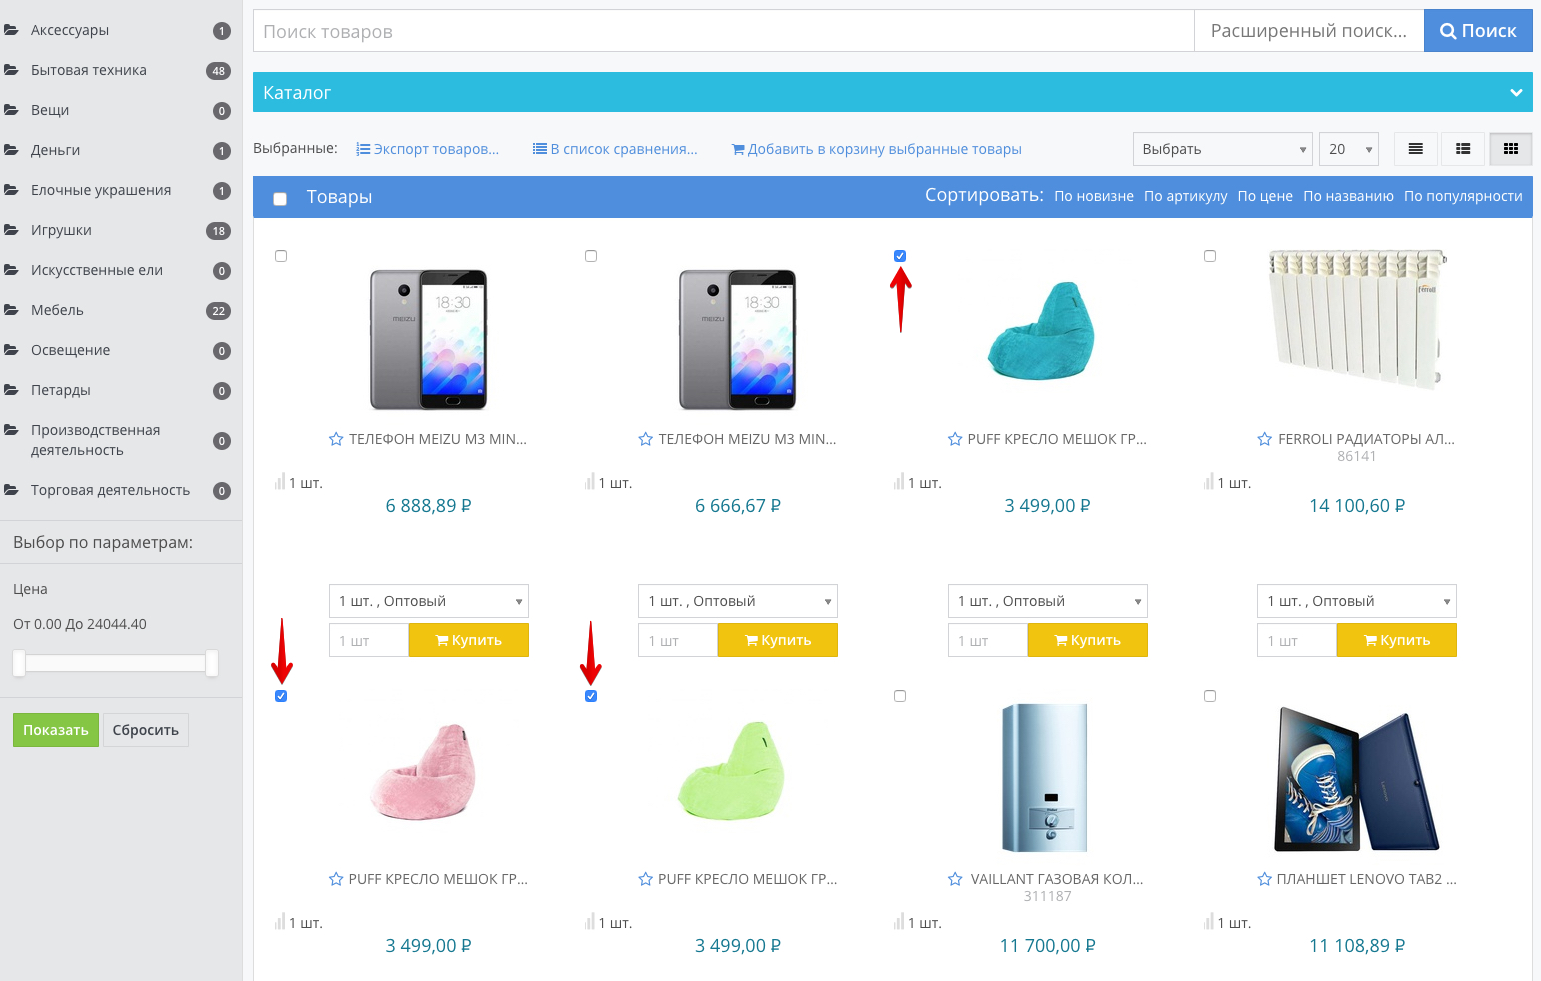This screenshot has height=981, width=1541.
Task: Switch to the detailed list view icon
Action: point(1463,149)
